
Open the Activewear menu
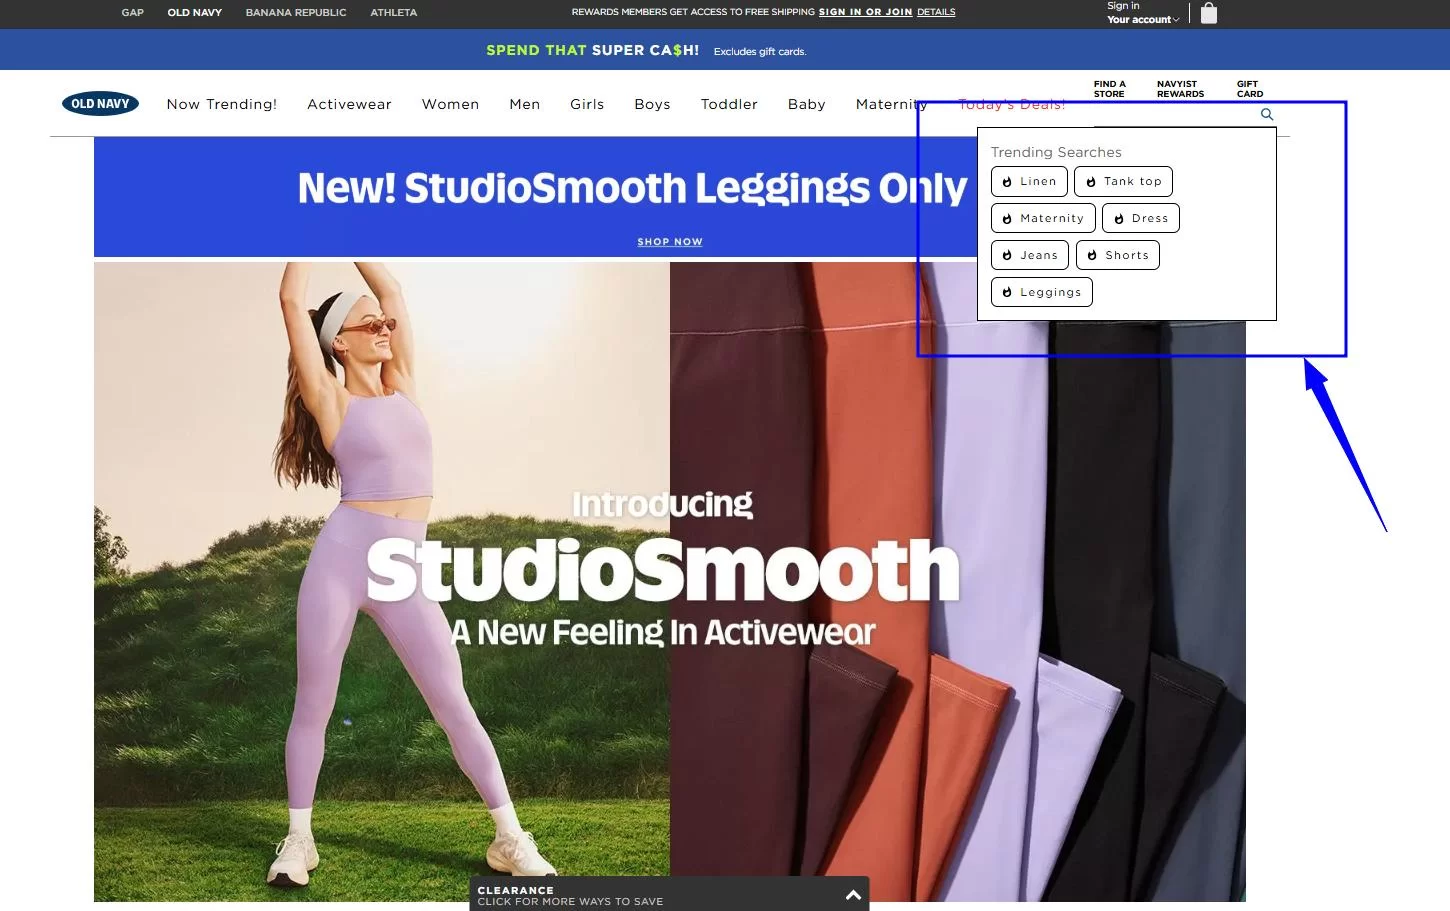(x=349, y=104)
